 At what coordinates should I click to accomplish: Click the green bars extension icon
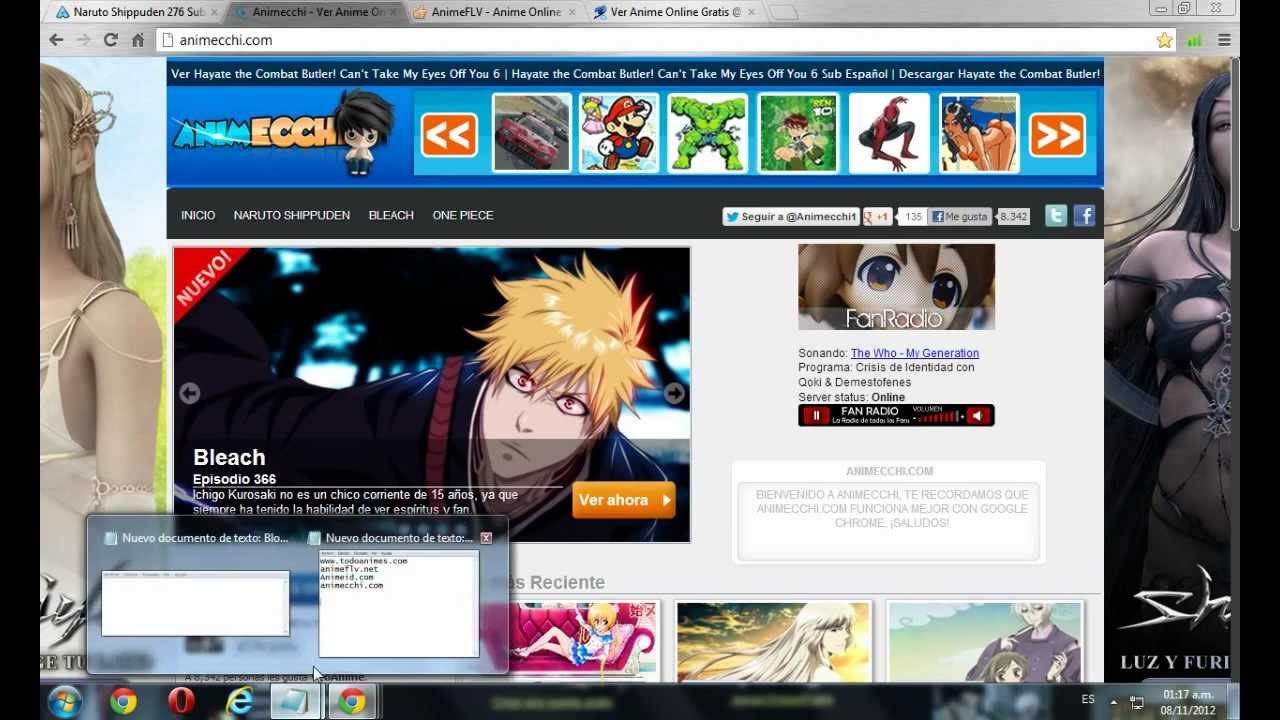pos(1194,40)
